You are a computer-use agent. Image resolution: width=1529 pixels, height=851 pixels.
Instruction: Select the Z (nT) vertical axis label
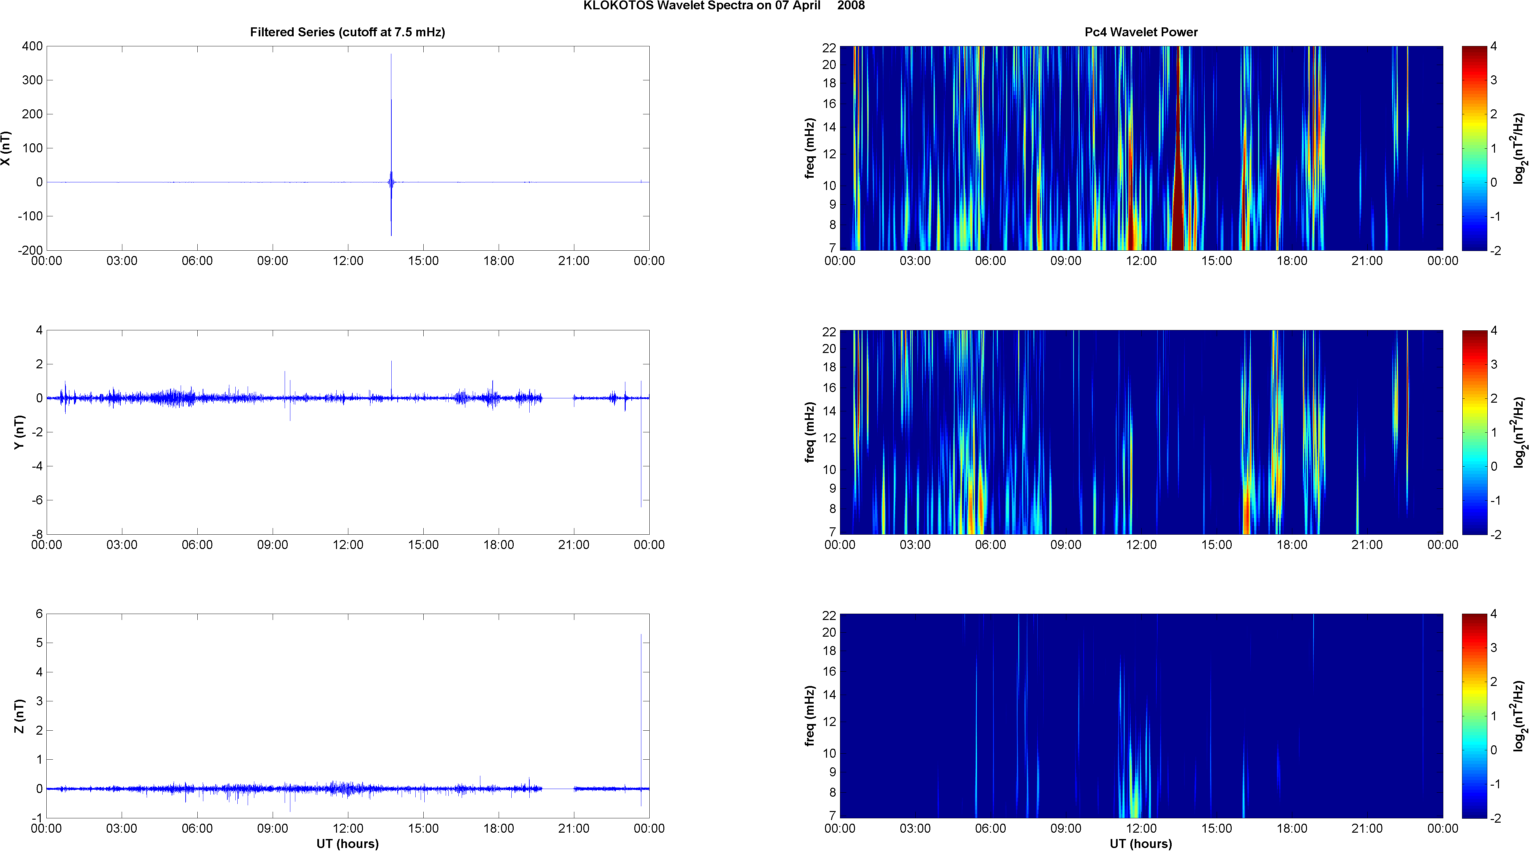19,716
